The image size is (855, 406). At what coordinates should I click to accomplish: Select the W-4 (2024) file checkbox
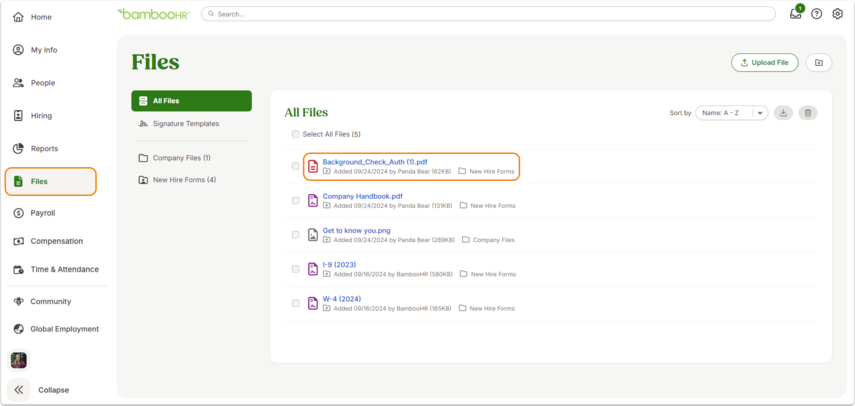pos(296,303)
